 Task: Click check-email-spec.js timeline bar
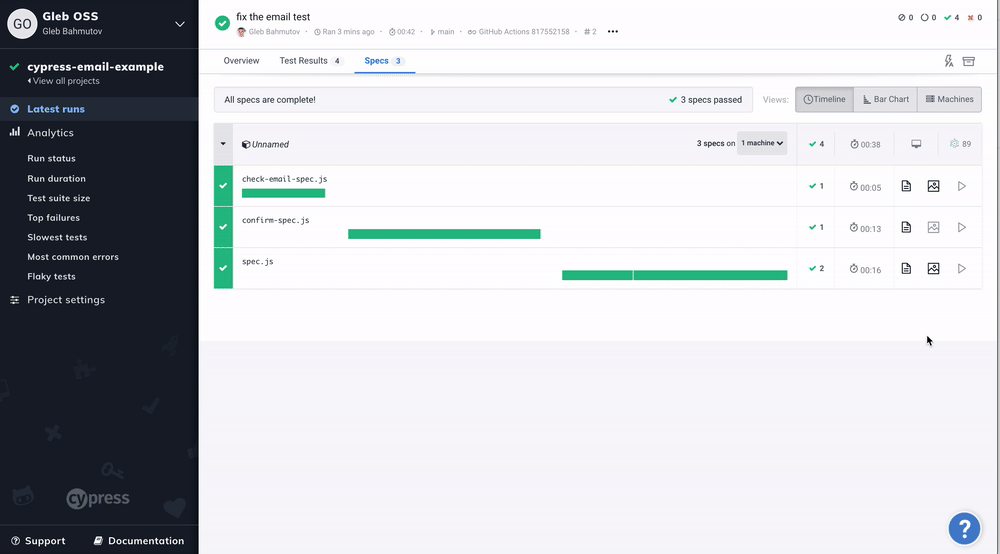[283, 193]
